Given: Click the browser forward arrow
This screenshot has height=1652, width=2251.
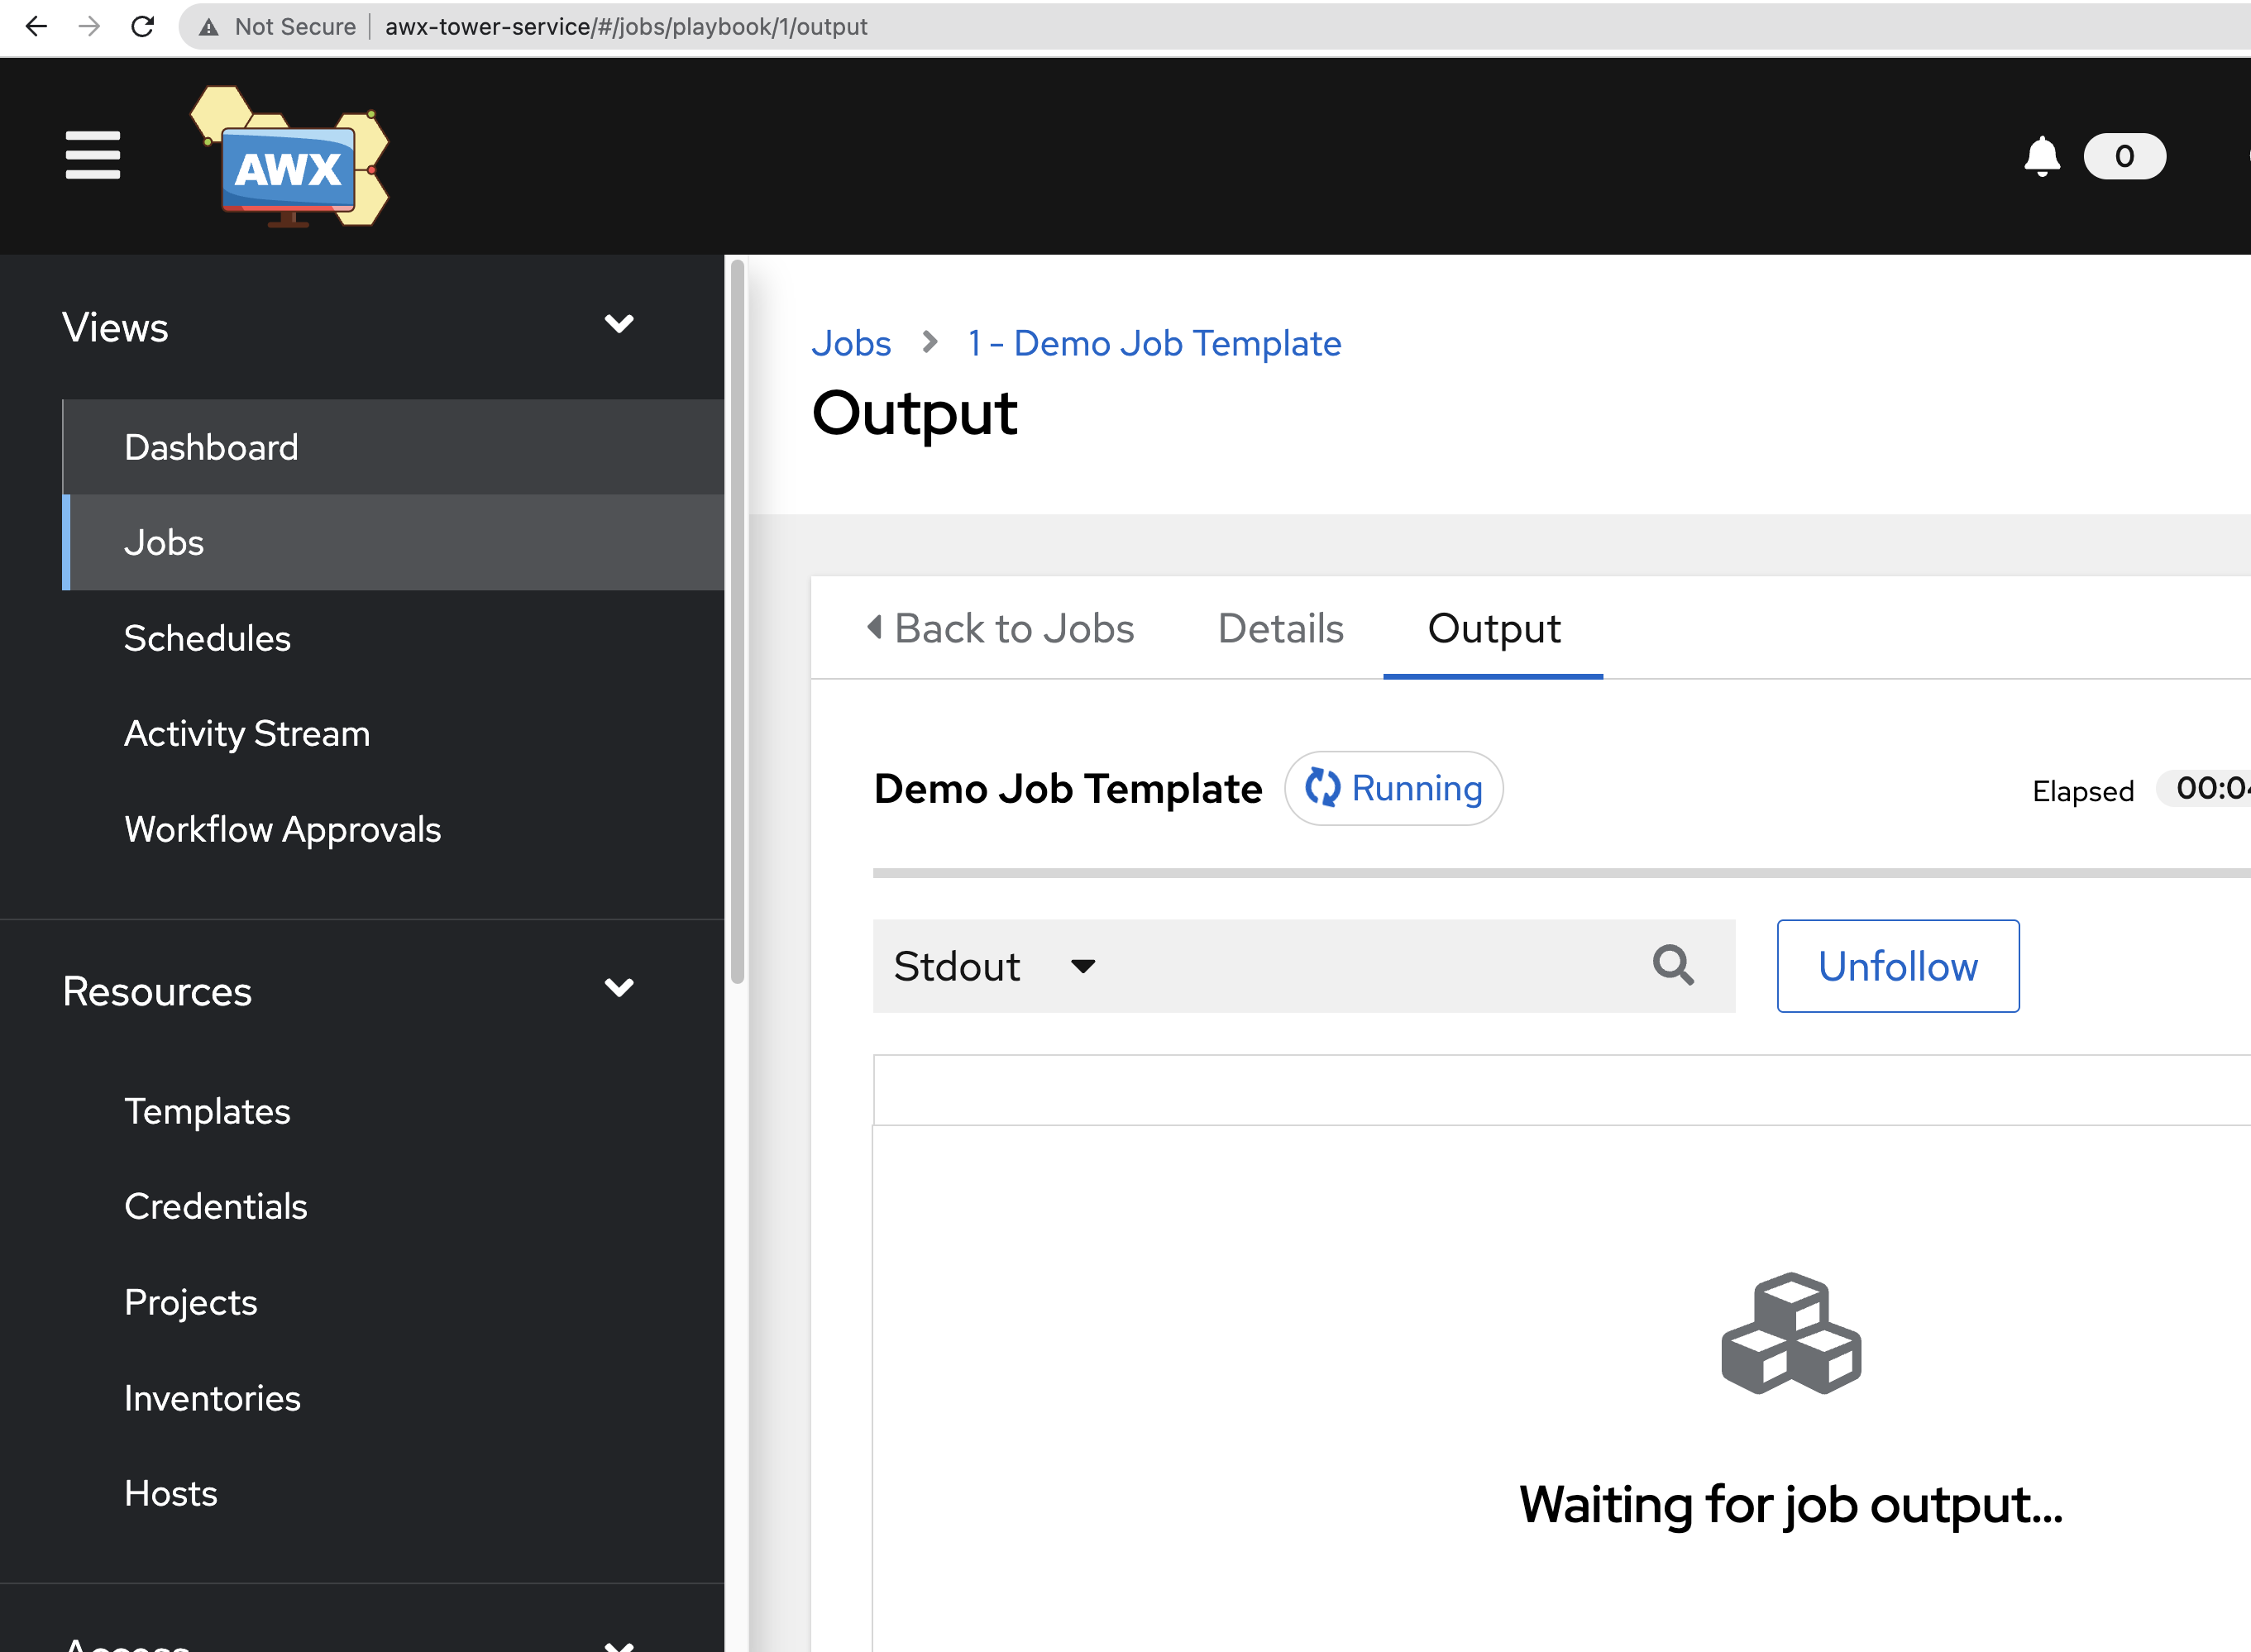Looking at the screenshot, I should click(x=89, y=26).
